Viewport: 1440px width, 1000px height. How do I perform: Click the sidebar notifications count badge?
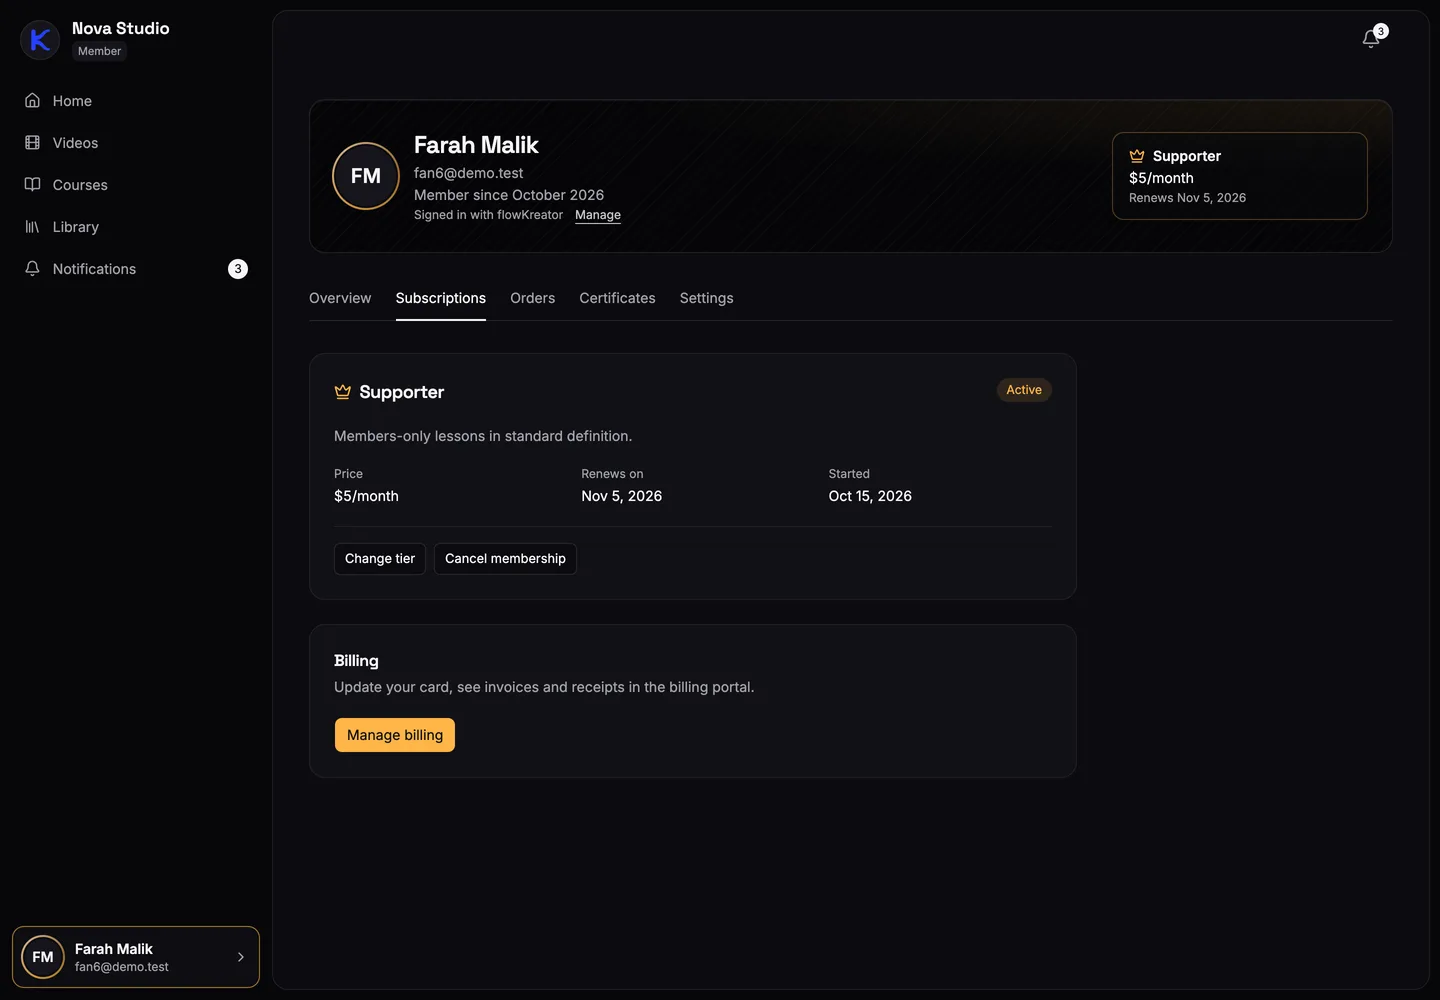point(238,269)
